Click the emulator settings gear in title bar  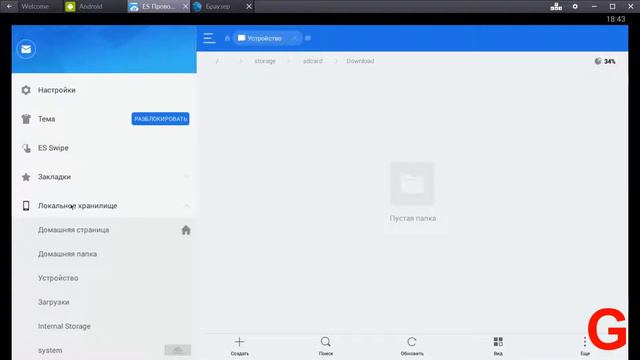tap(575, 7)
